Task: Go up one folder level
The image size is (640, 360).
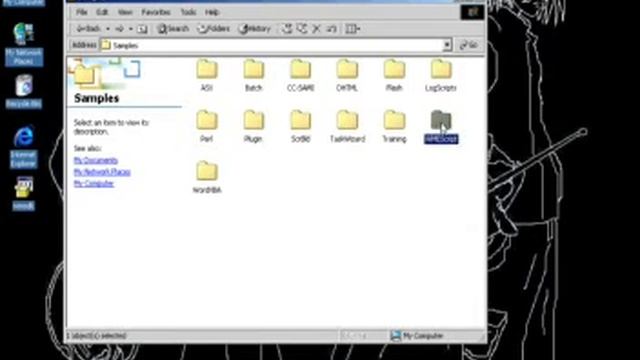Action: pos(142,29)
